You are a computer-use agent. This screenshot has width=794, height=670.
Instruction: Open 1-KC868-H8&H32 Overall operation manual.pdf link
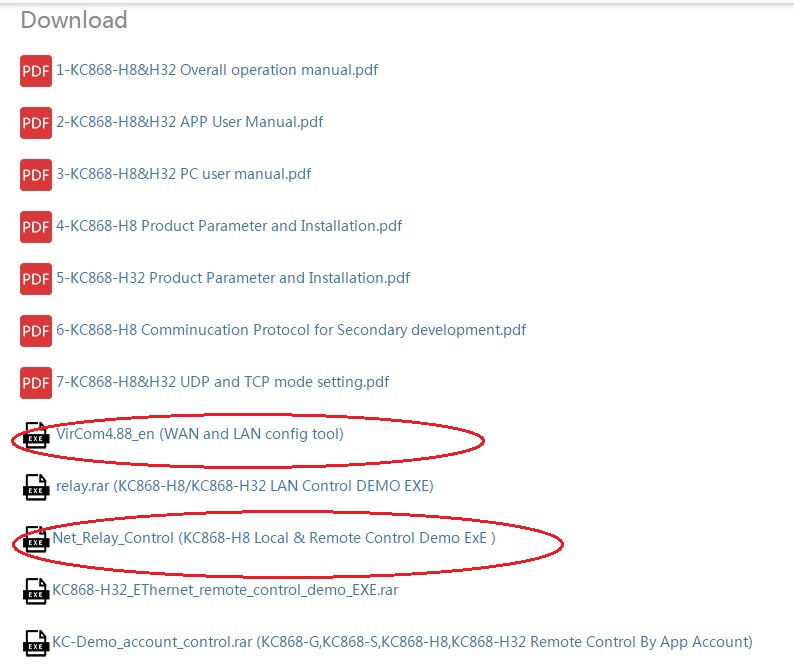(217, 70)
